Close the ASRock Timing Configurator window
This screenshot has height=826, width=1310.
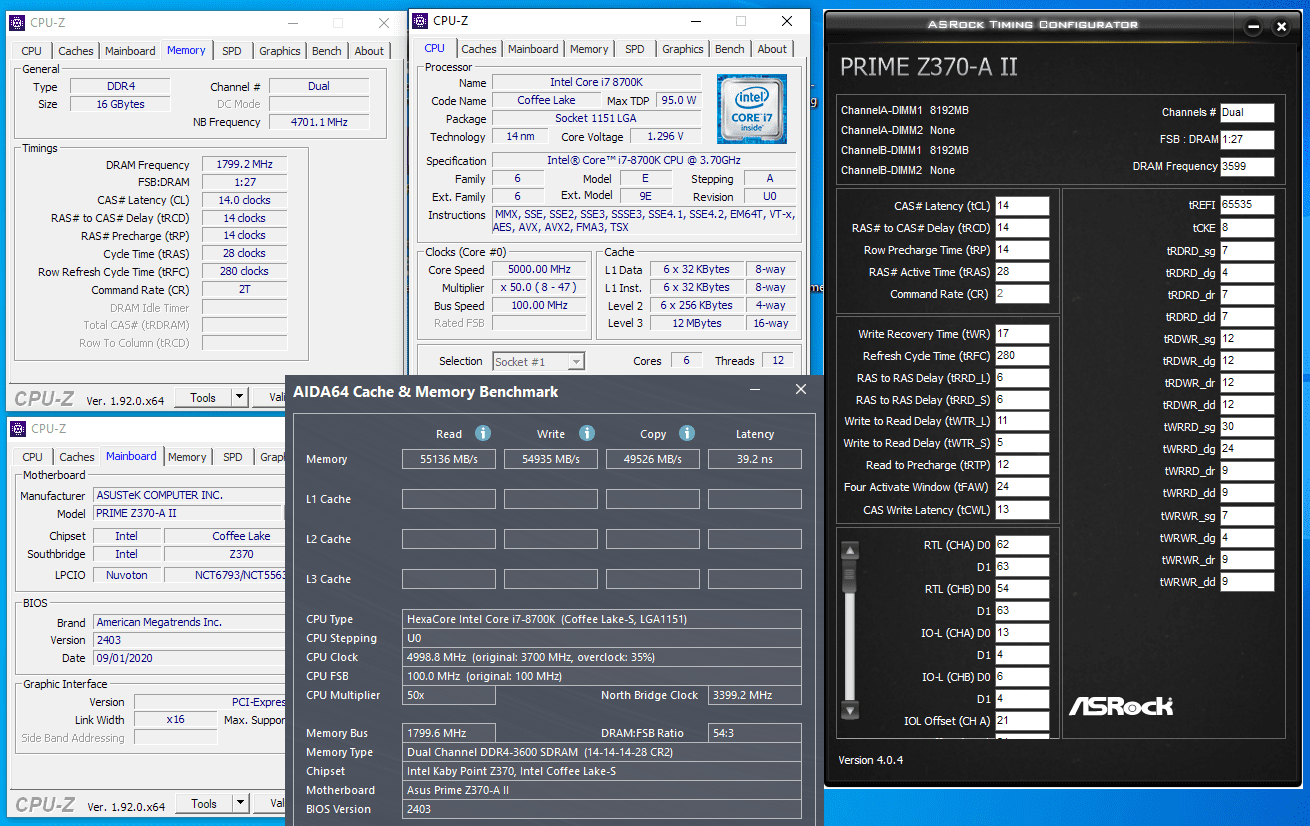1281,27
